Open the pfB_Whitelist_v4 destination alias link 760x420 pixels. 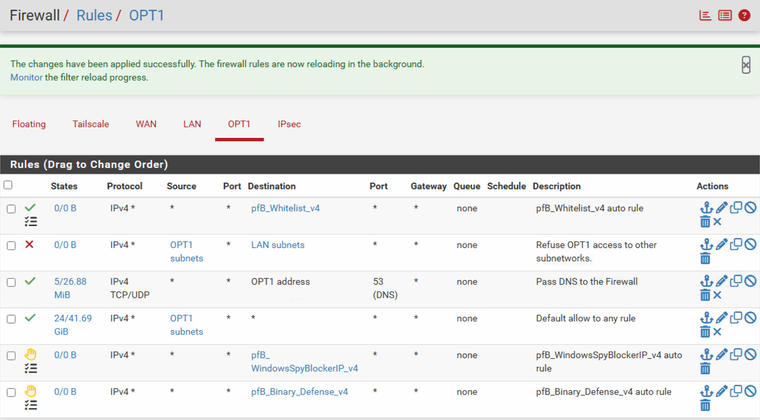tap(285, 208)
